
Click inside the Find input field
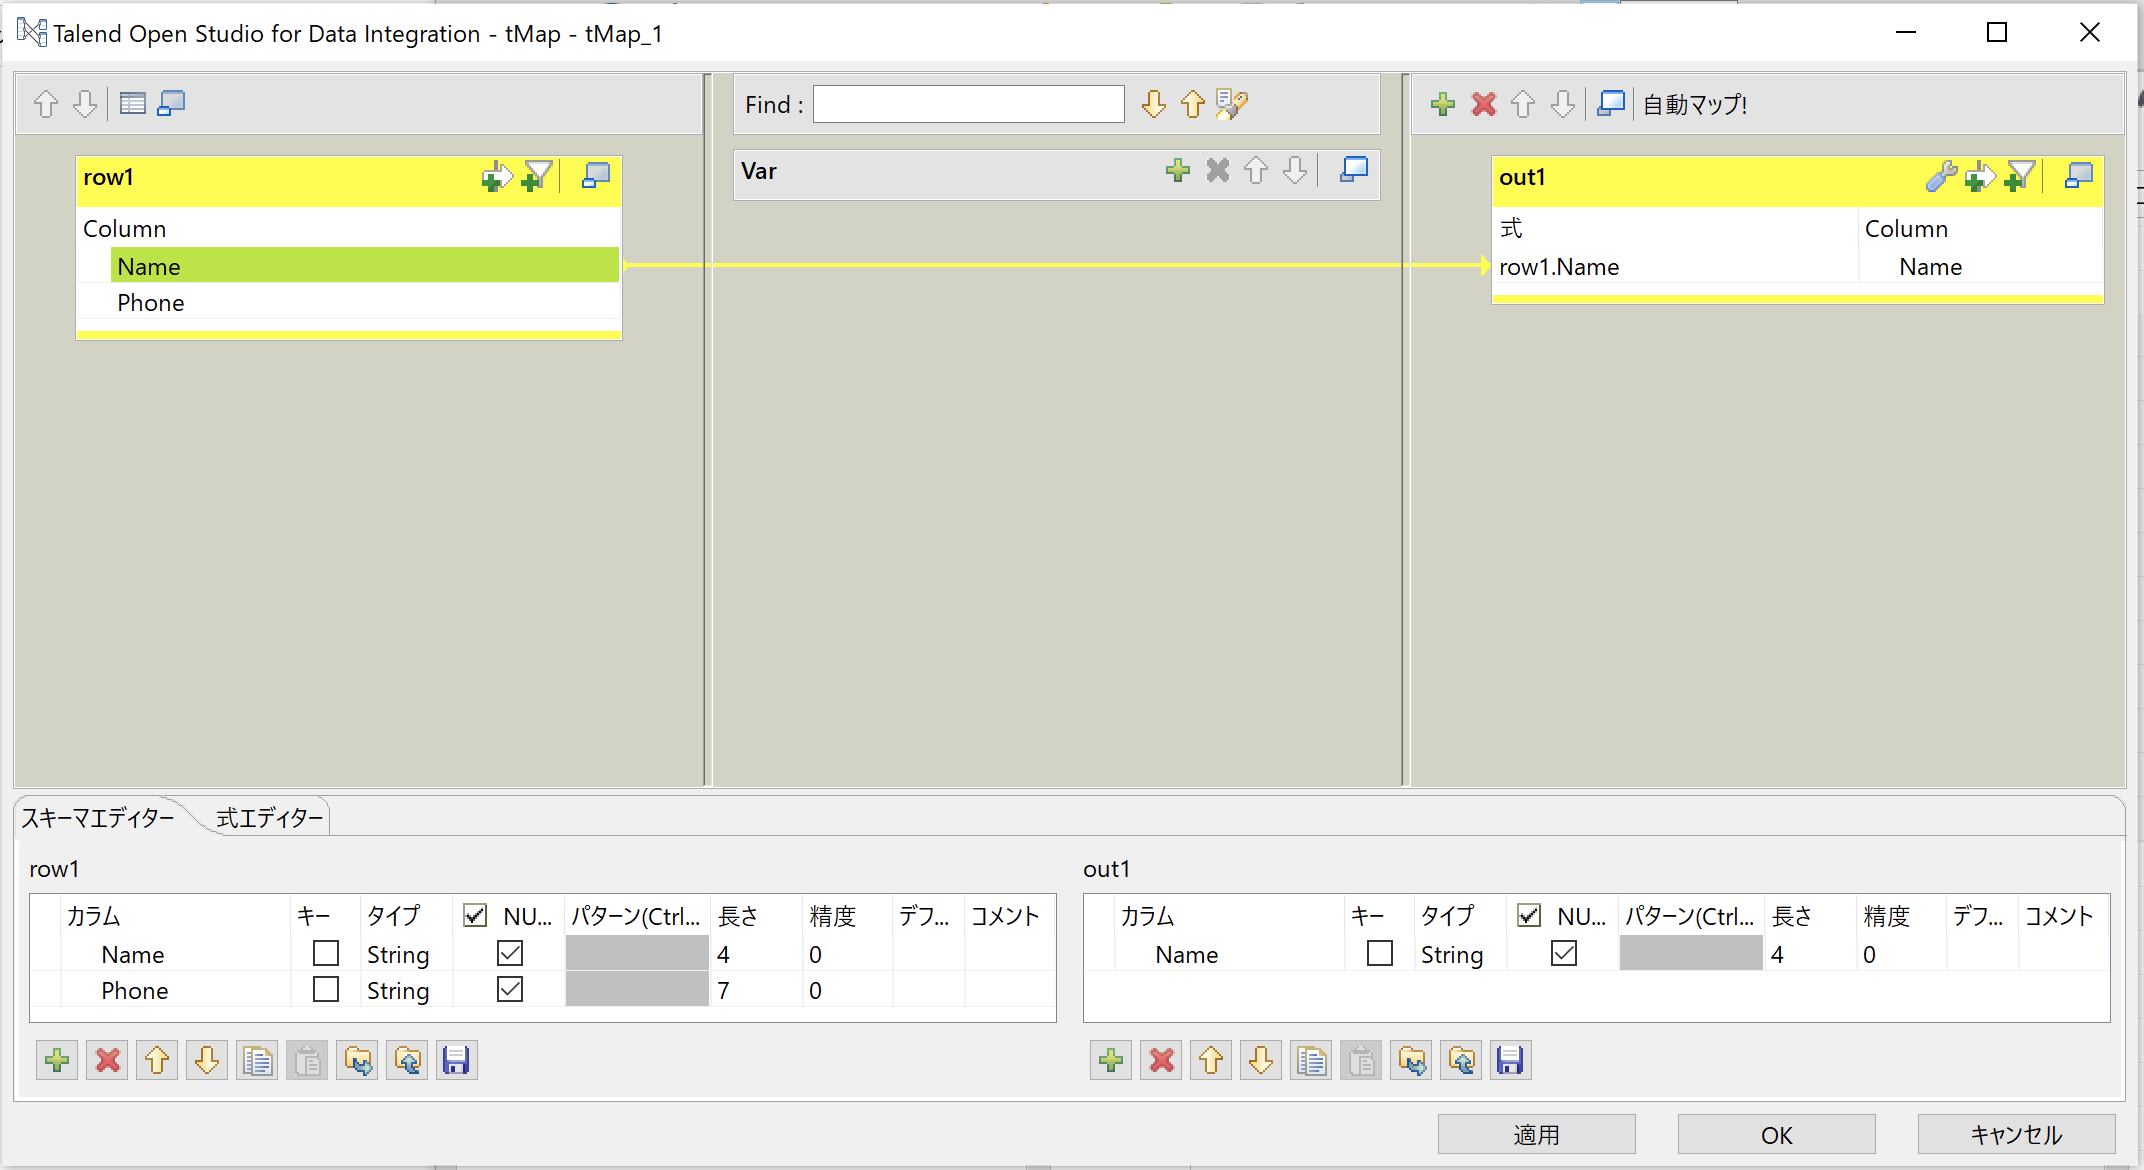pyautogui.click(x=967, y=103)
